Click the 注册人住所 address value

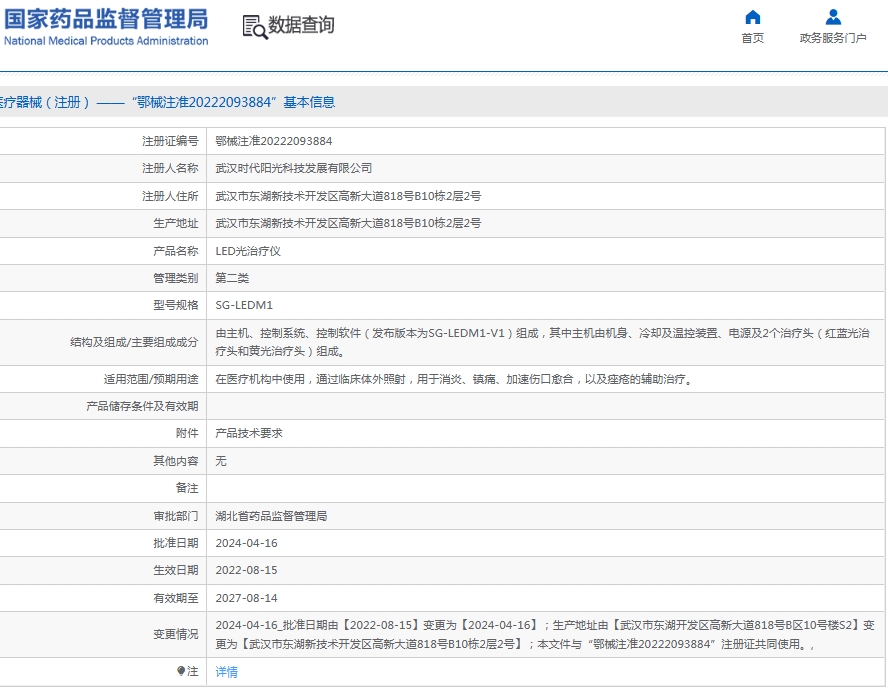point(348,196)
